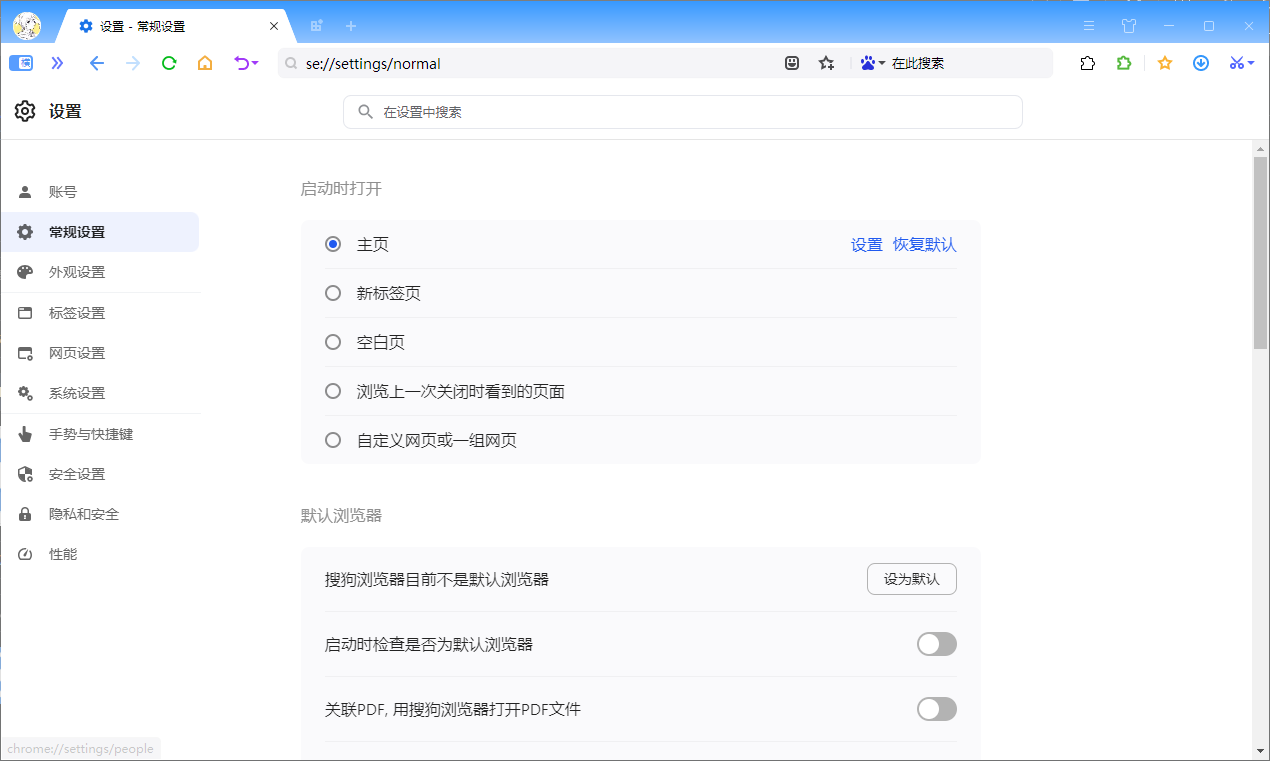Open the skin T-shirt icon
This screenshot has height=761, width=1270.
click(1129, 26)
